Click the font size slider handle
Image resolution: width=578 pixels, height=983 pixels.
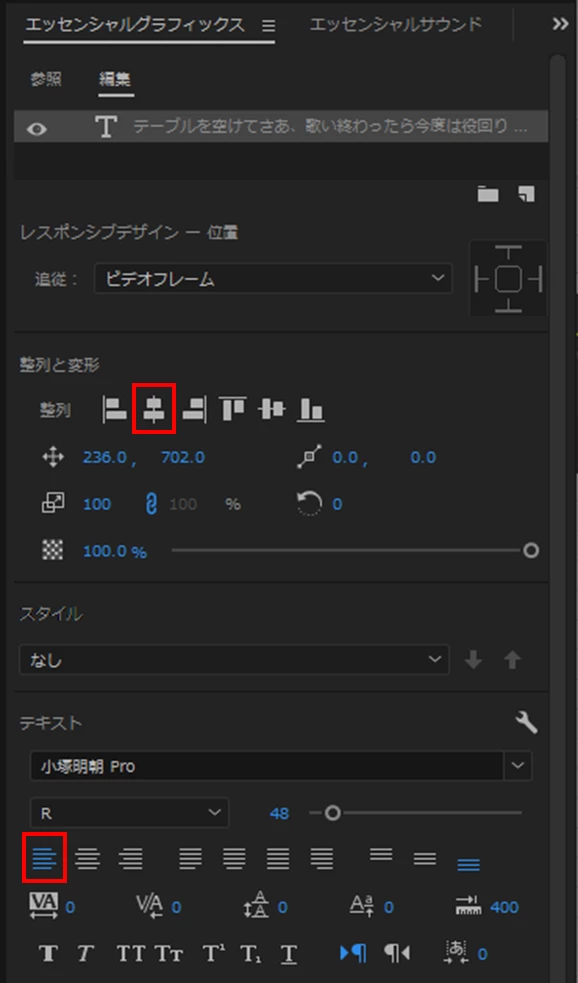click(x=333, y=813)
